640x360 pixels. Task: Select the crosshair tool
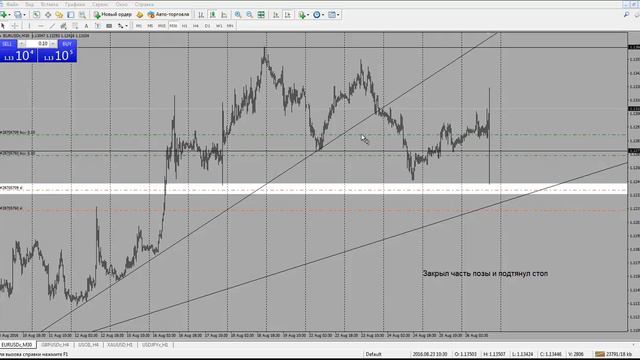pos(15,26)
